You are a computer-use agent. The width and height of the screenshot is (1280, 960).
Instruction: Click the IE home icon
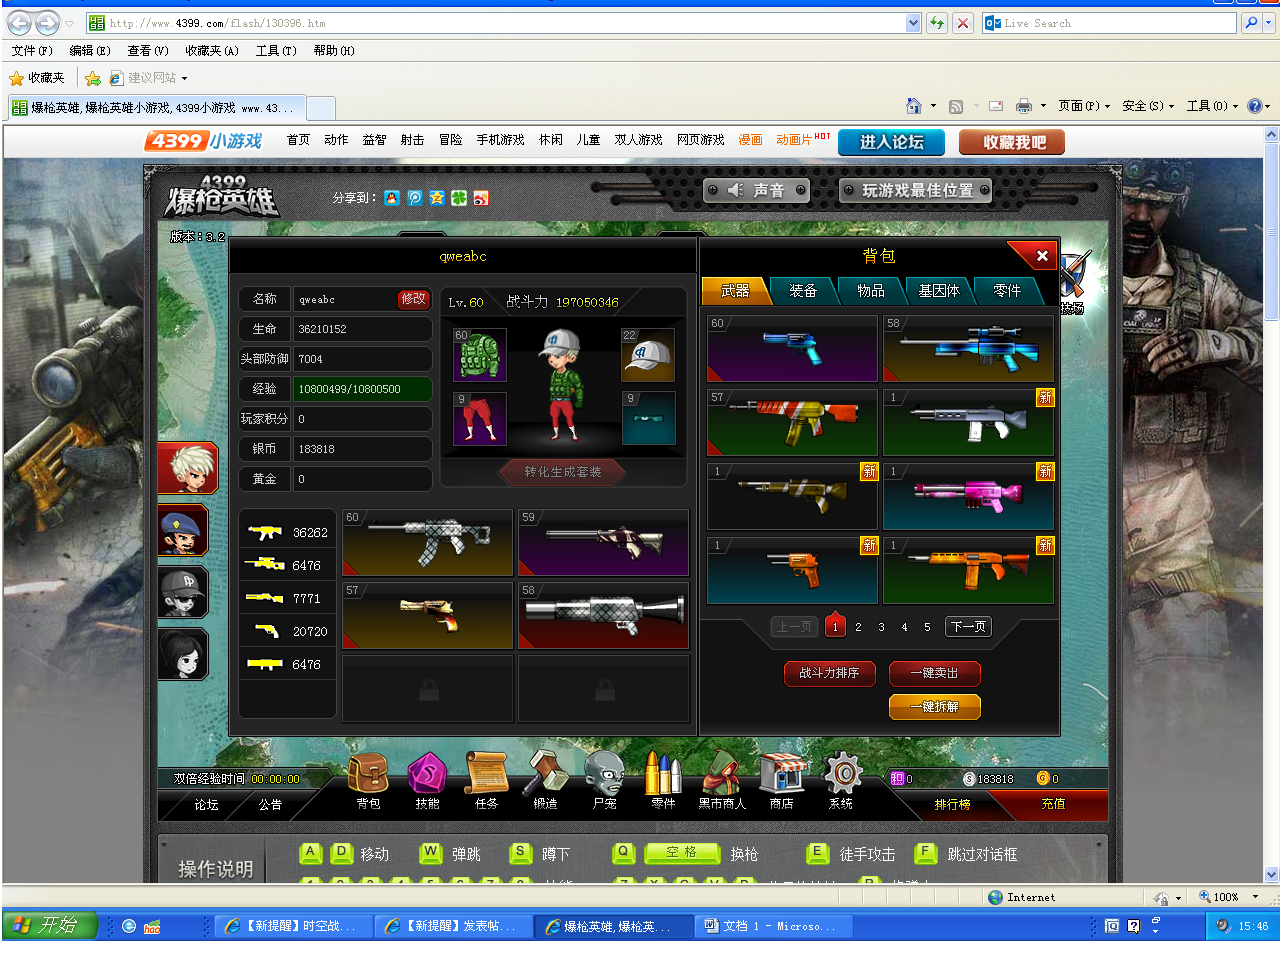913,106
